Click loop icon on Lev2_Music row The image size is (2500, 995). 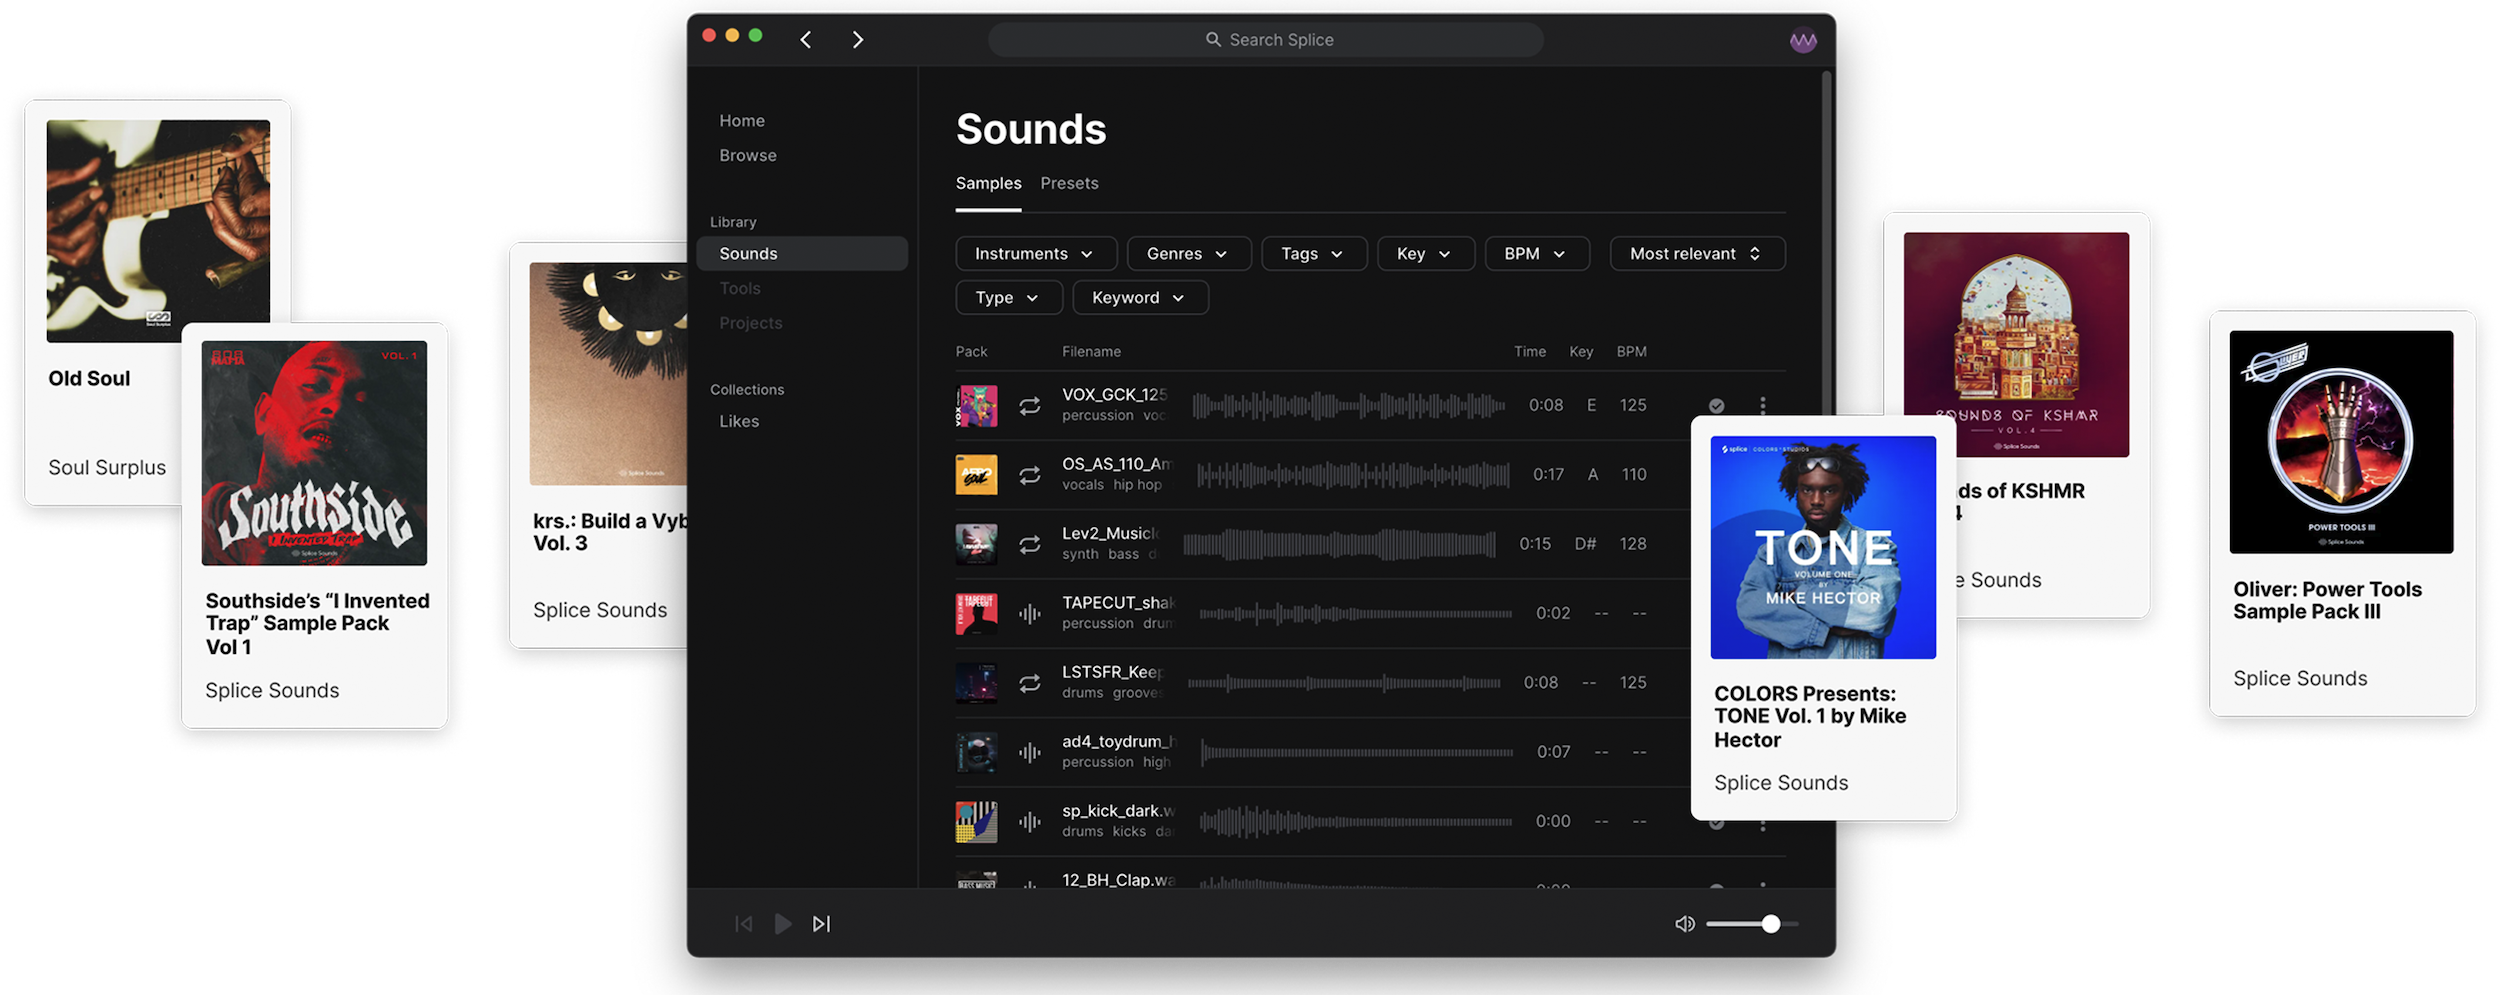[1029, 544]
